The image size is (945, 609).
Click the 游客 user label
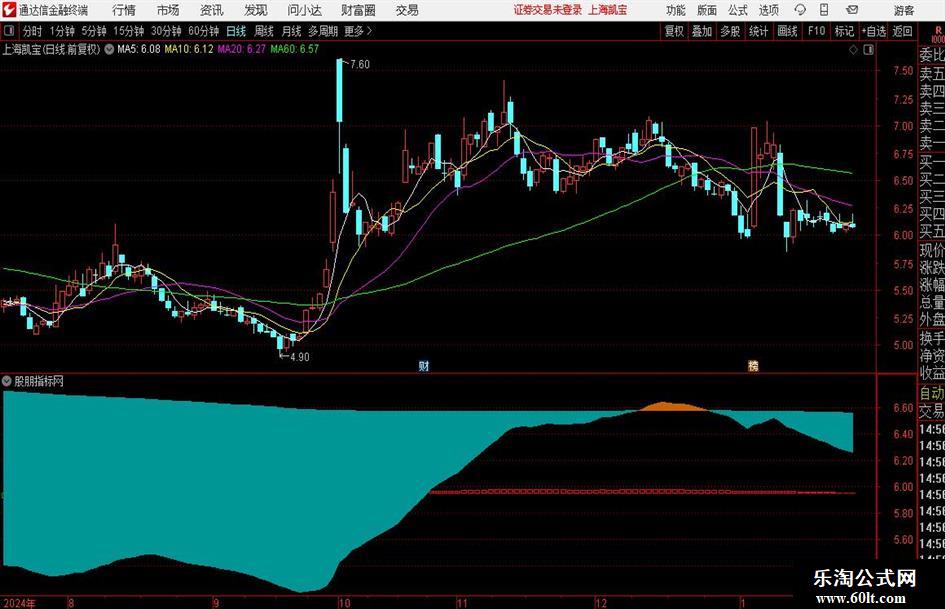pyautogui.click(x=903, y=10)
